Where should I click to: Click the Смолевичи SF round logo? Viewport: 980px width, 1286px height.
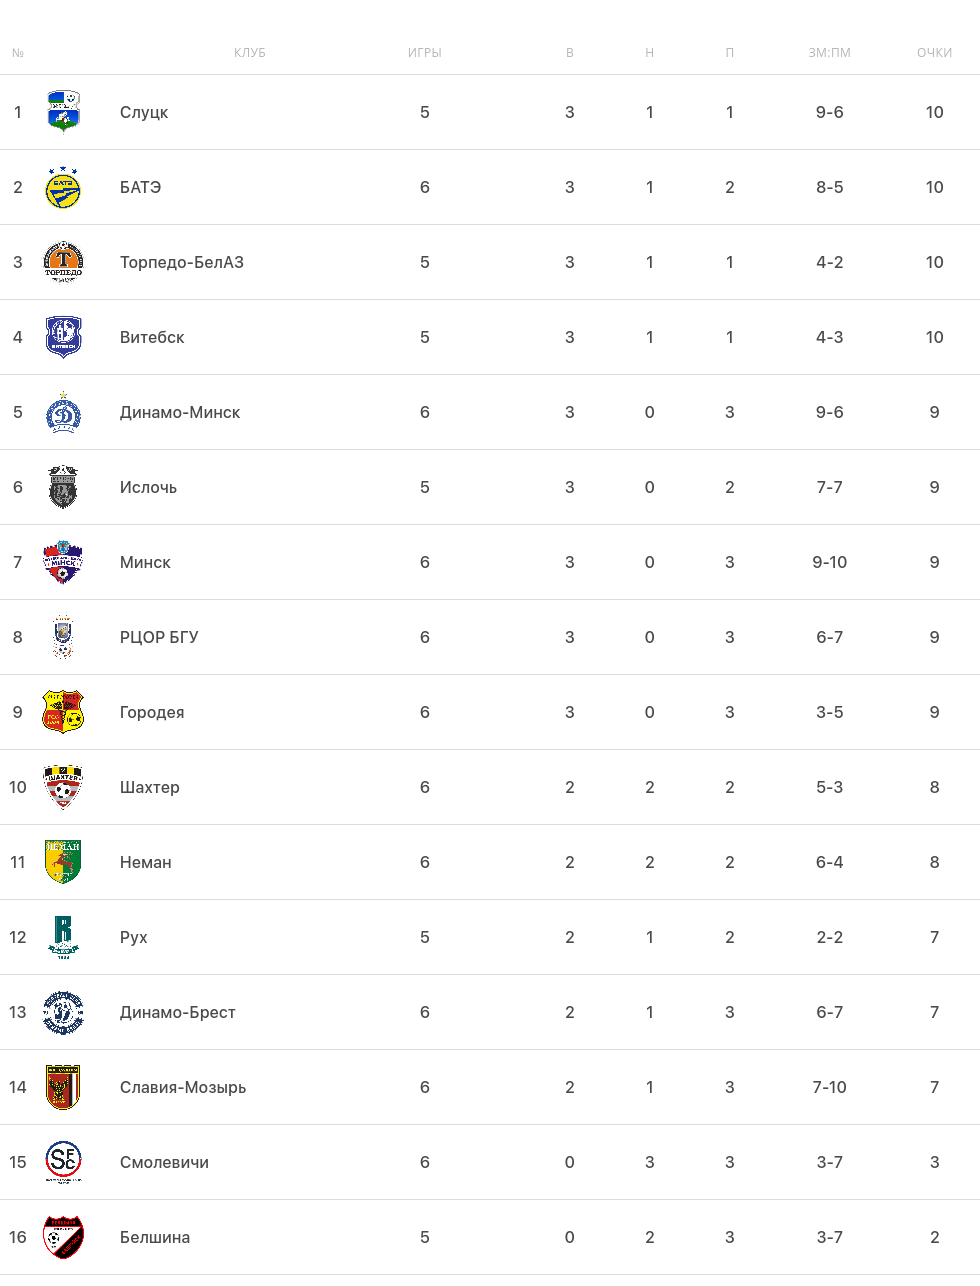click(x=63, y=1162)
